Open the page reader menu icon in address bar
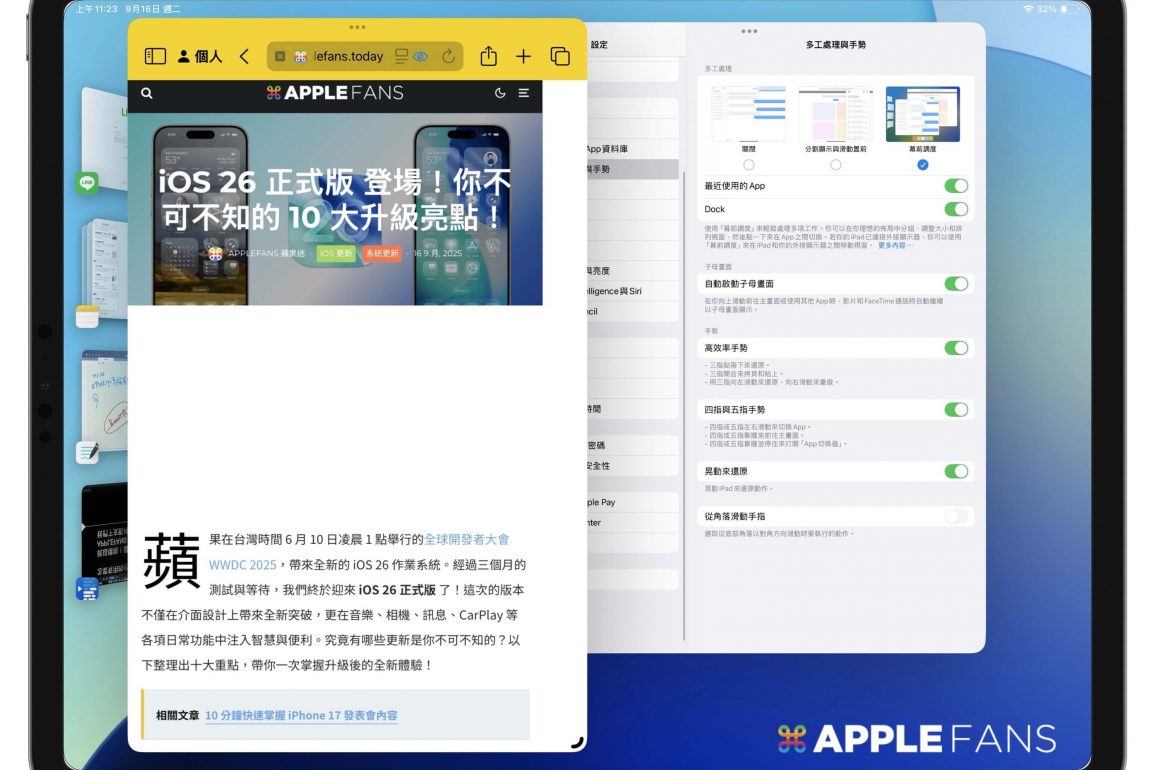The height and width of the screenshot is (770, 1155). 402,57
